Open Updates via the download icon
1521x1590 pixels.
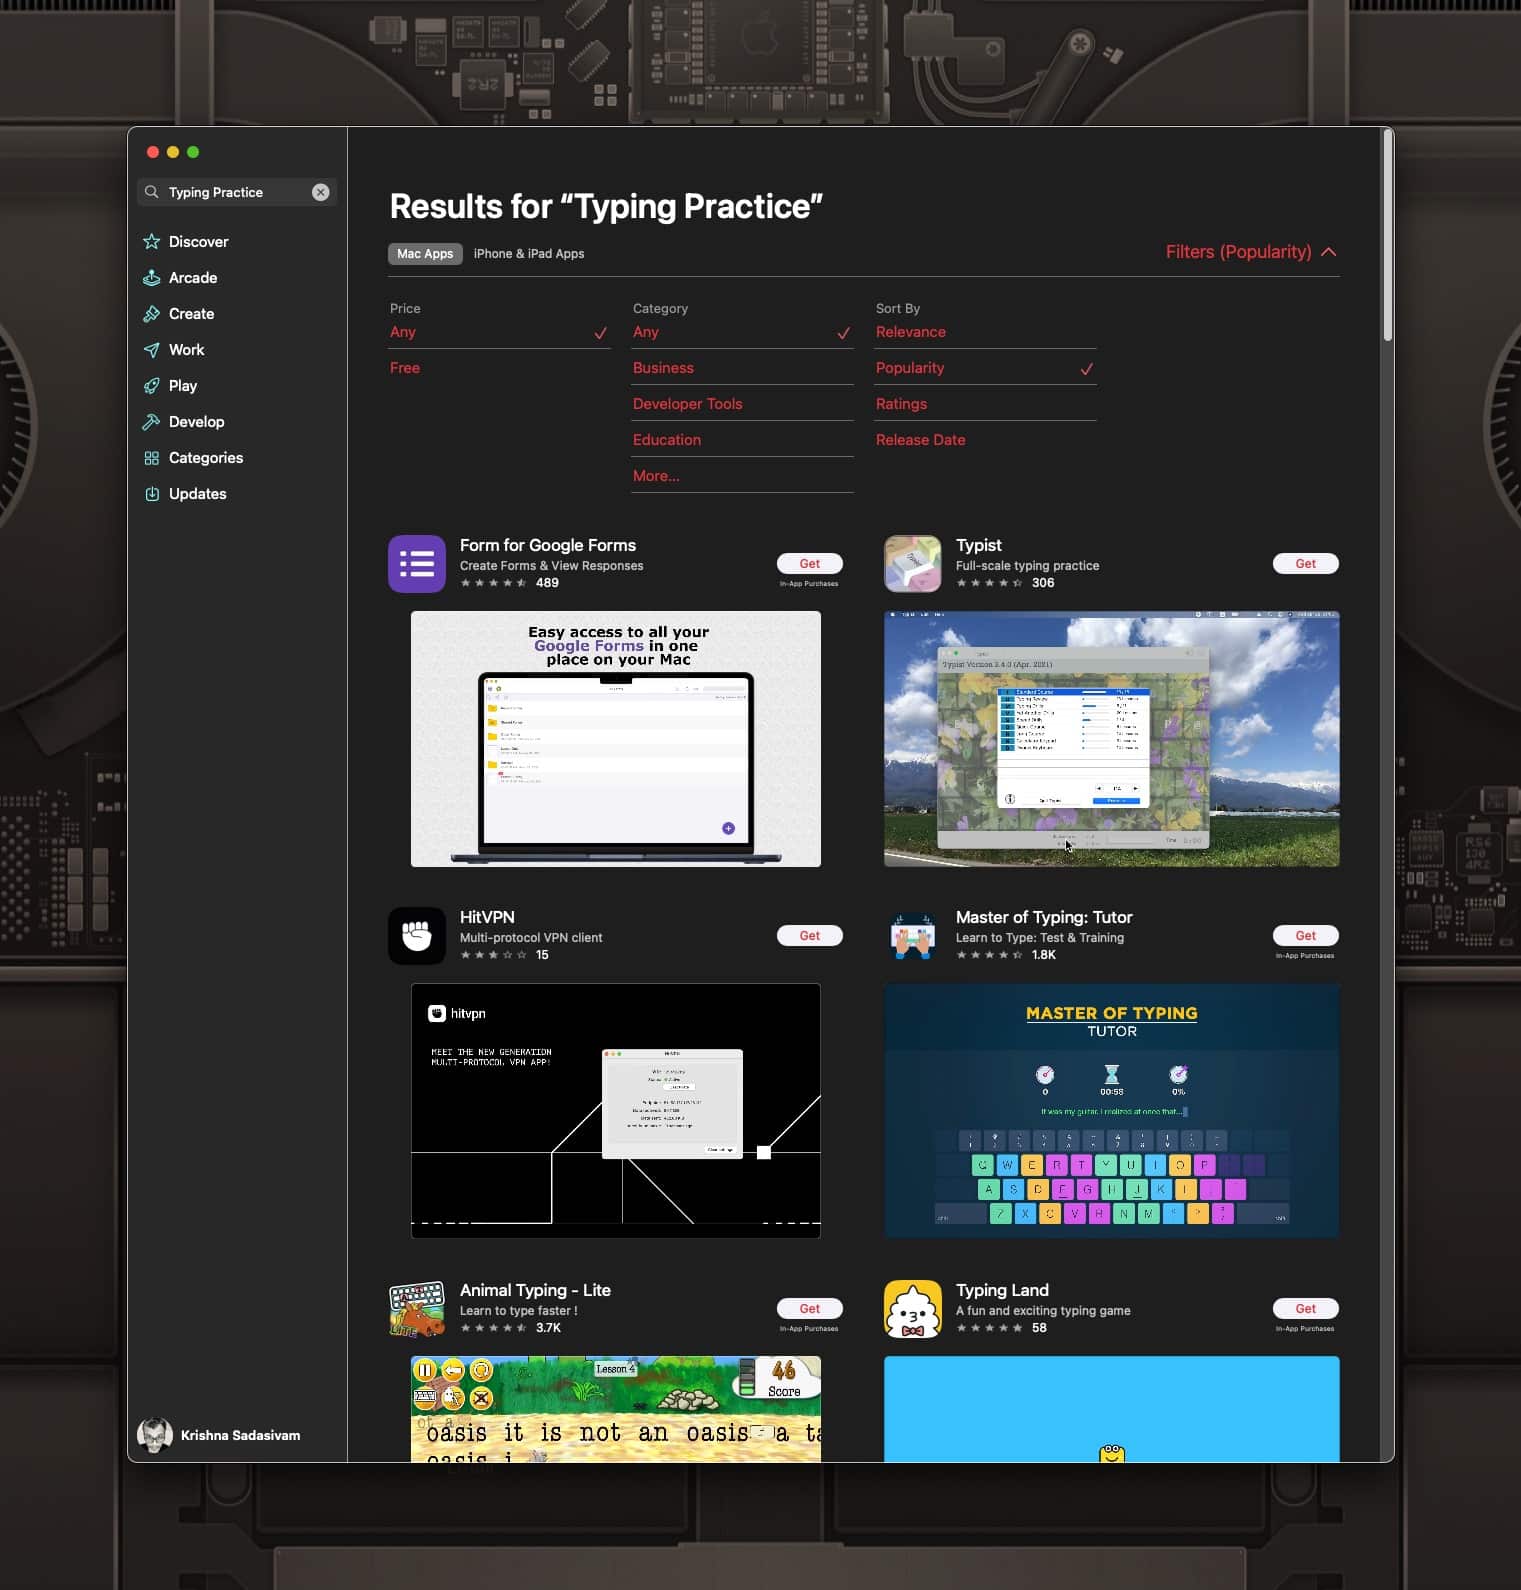click(x=152, y=494)
